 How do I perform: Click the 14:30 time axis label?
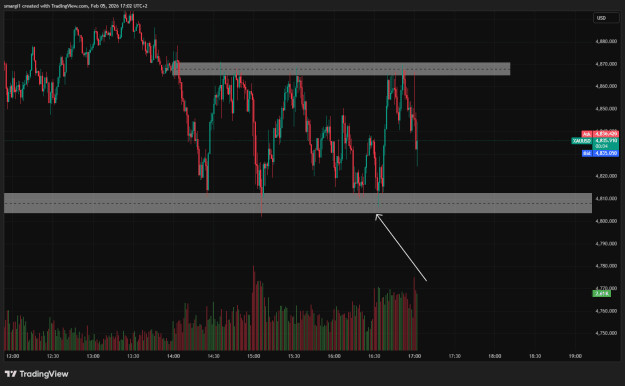pyautogui.click(x=214, y=356)
